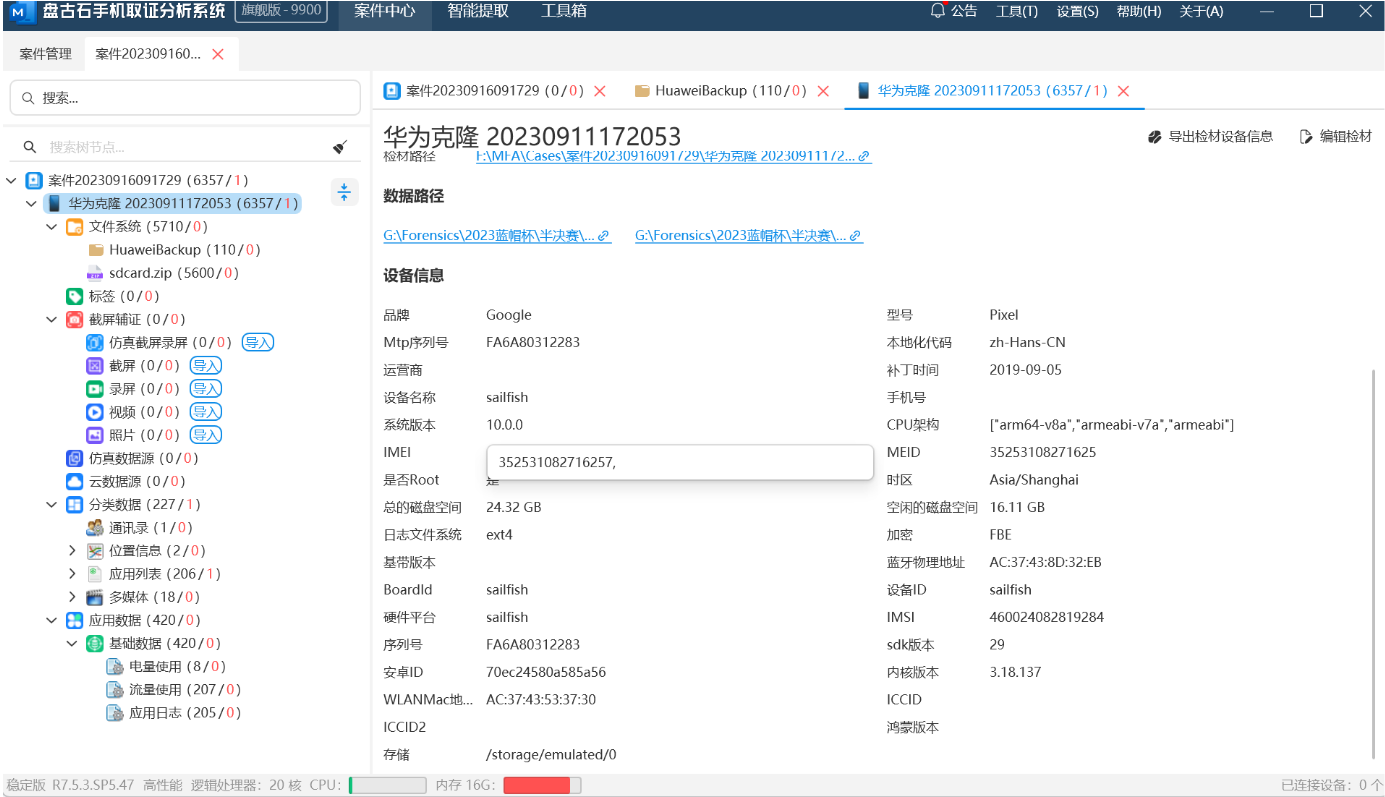The height and width of the screenshot is (797, 1385).
Task: Open the 关于(A) menu
Action: [x=1201, y=12]
